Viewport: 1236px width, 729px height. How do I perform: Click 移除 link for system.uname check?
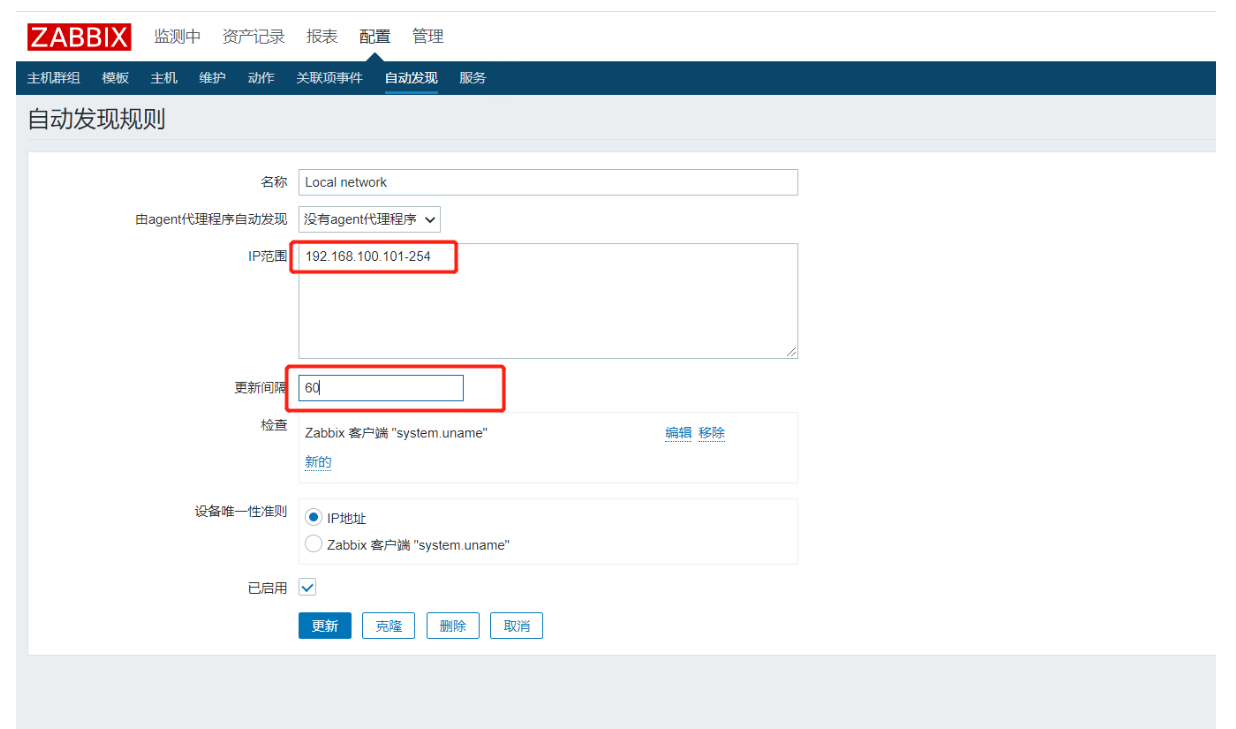712,433
